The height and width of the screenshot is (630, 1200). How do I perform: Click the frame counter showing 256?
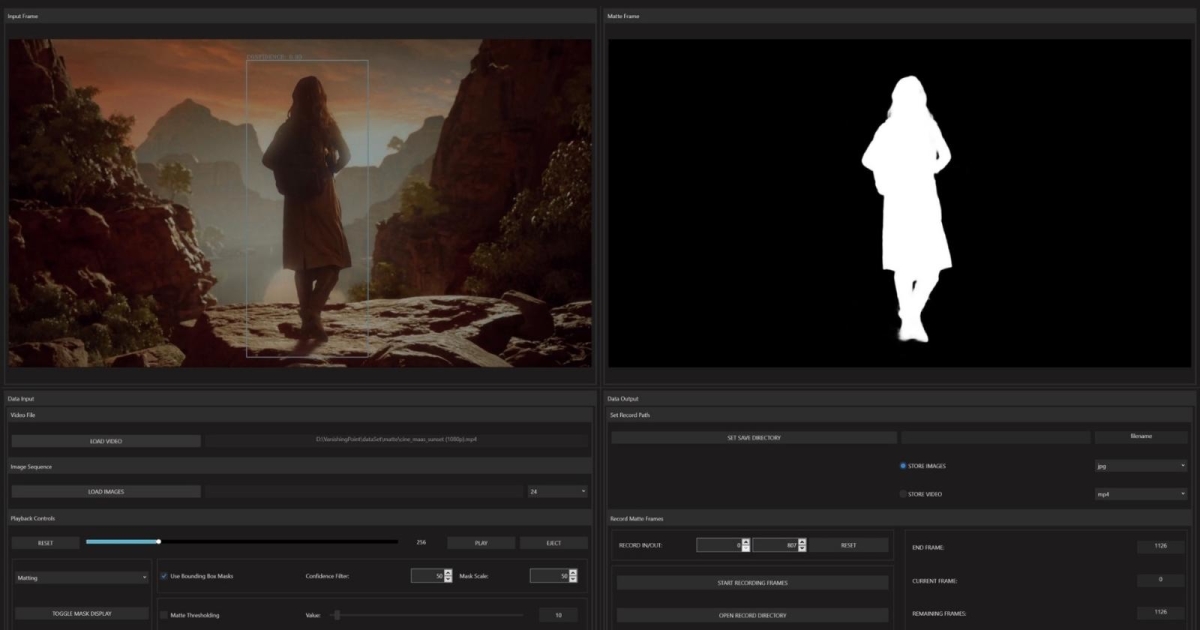point(421,543)
